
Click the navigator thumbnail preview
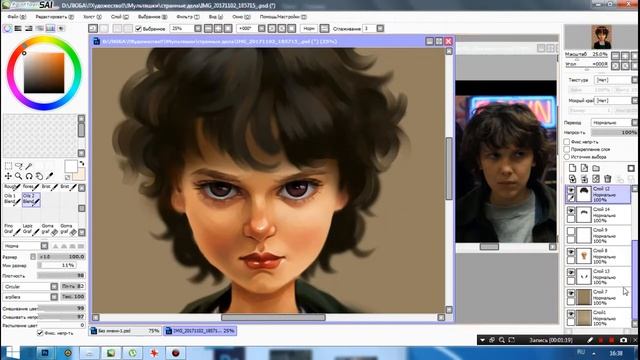[x=602, y=37]
